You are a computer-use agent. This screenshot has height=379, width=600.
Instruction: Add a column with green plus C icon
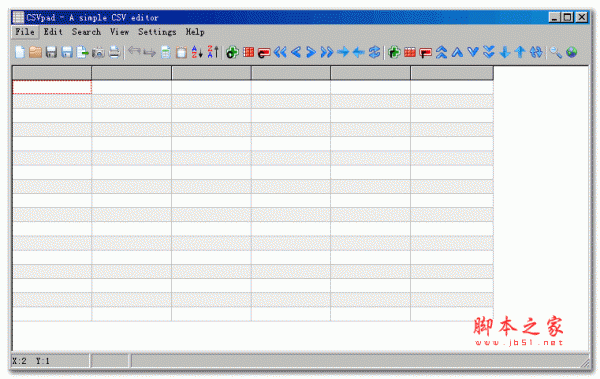(x=232, y=52)
